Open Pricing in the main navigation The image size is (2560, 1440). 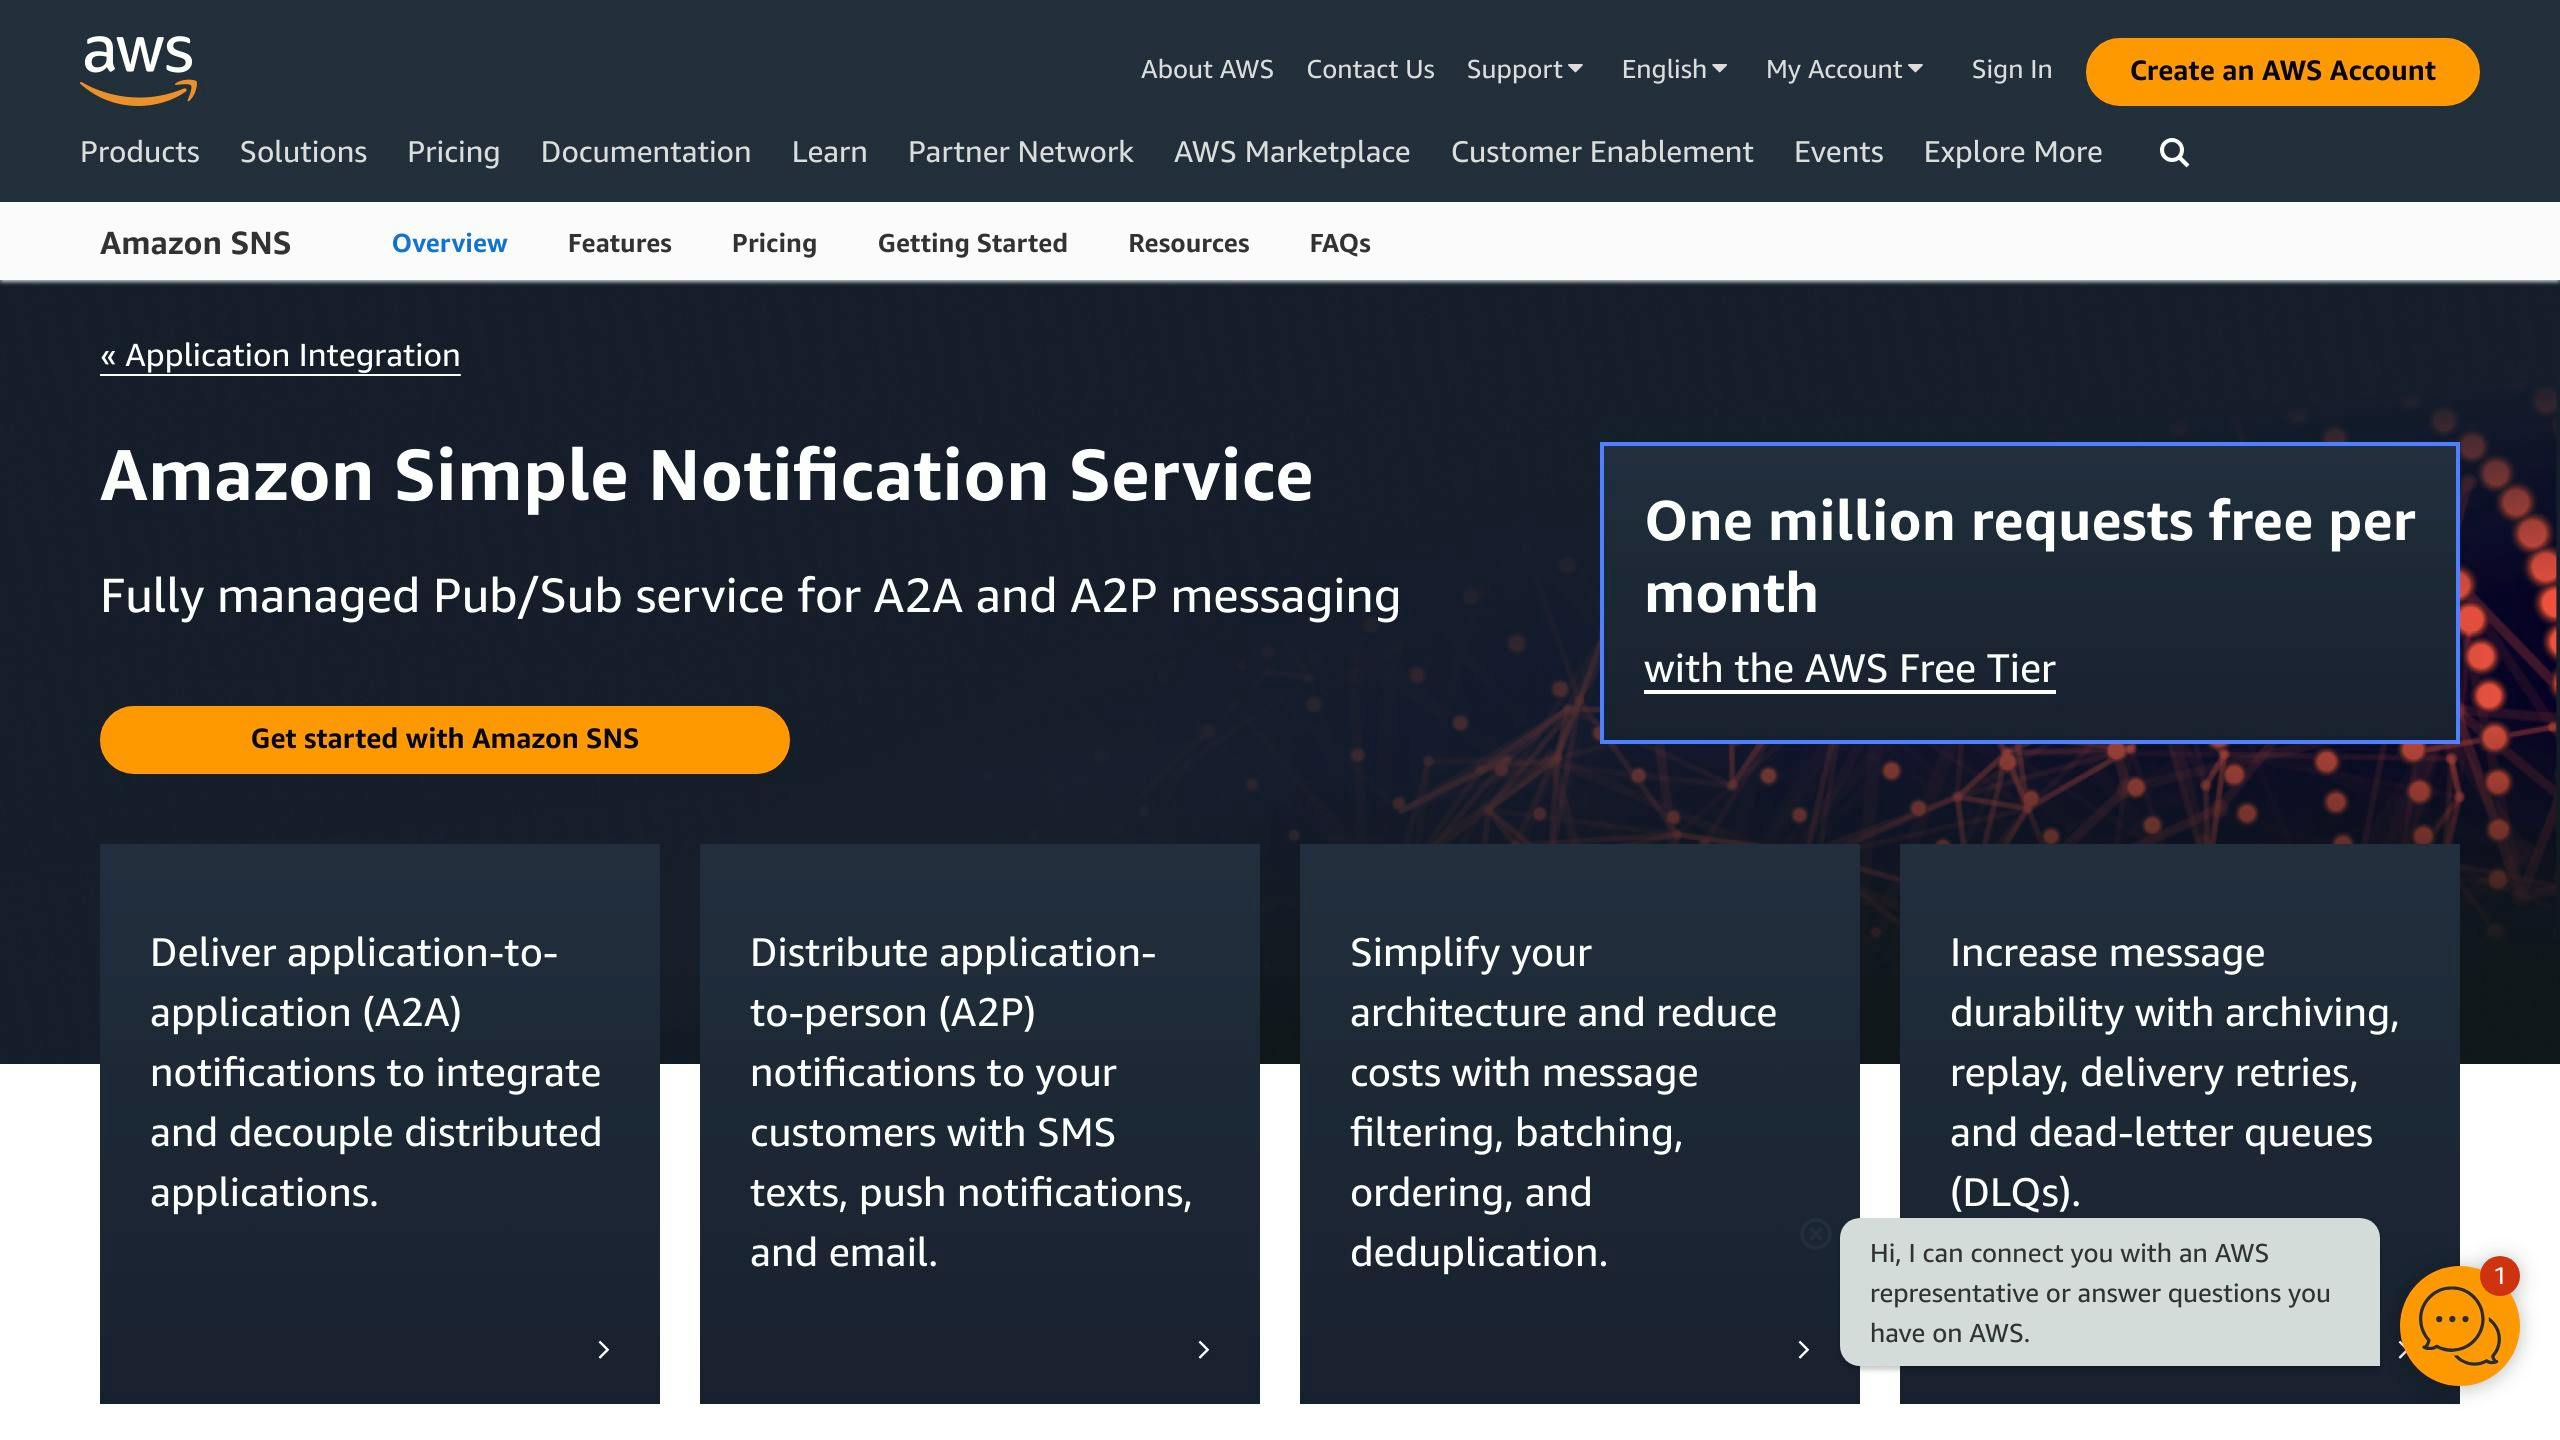453,152
